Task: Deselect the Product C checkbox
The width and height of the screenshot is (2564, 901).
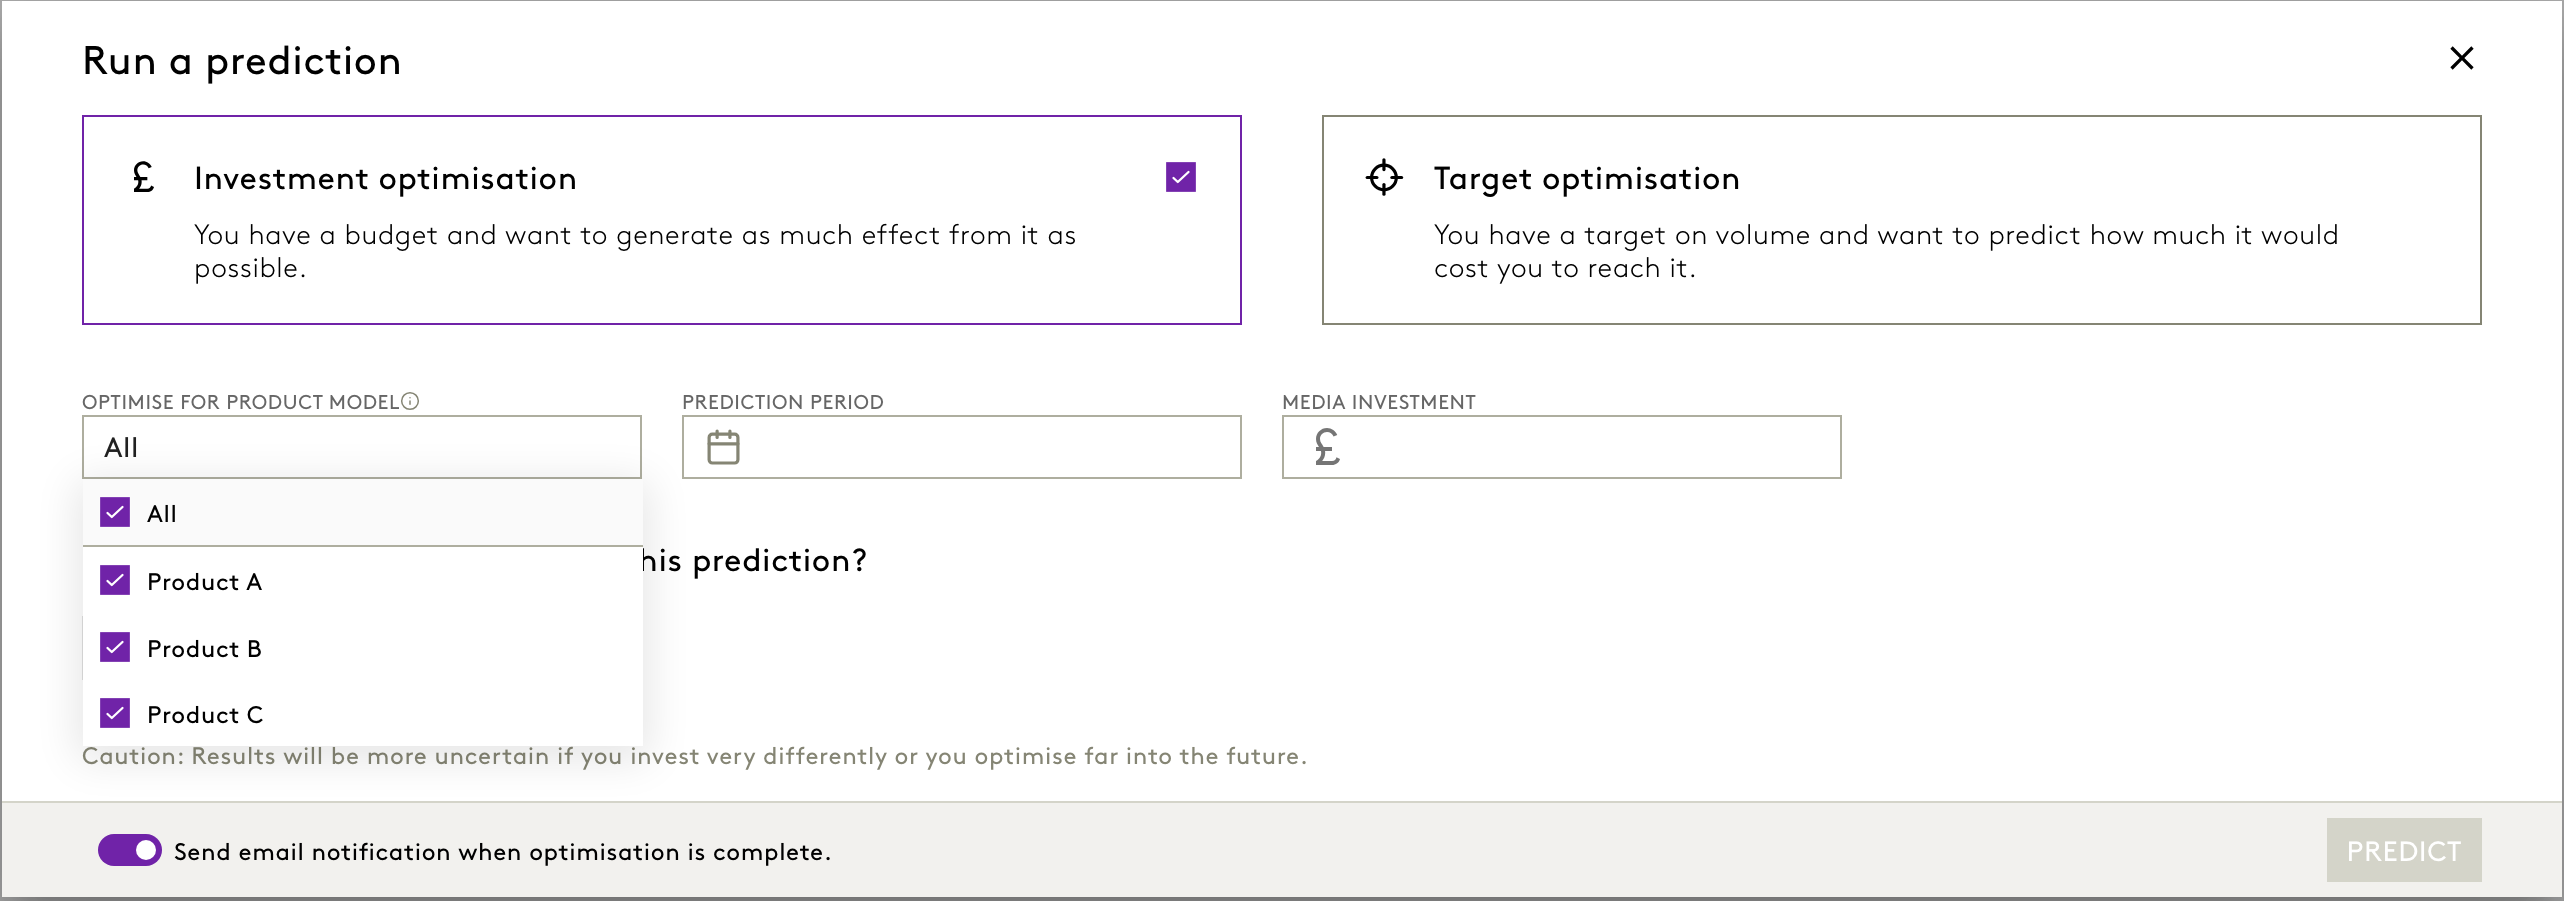Action: tap(115, 714)
